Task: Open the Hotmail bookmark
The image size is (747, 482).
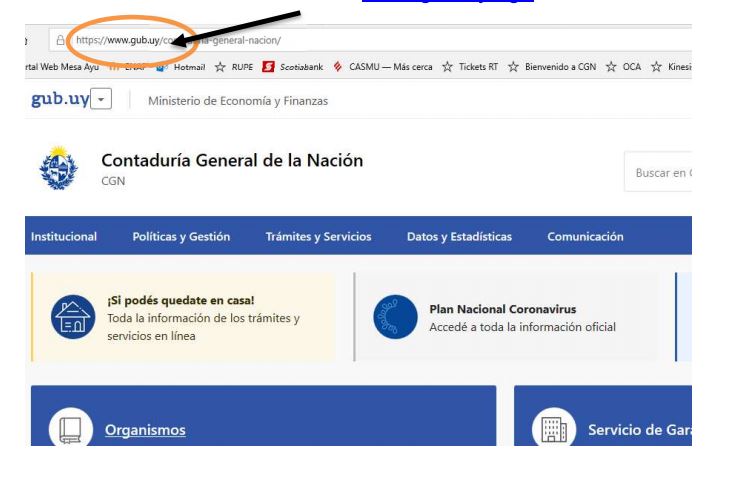Action: (x=181, y=67)
